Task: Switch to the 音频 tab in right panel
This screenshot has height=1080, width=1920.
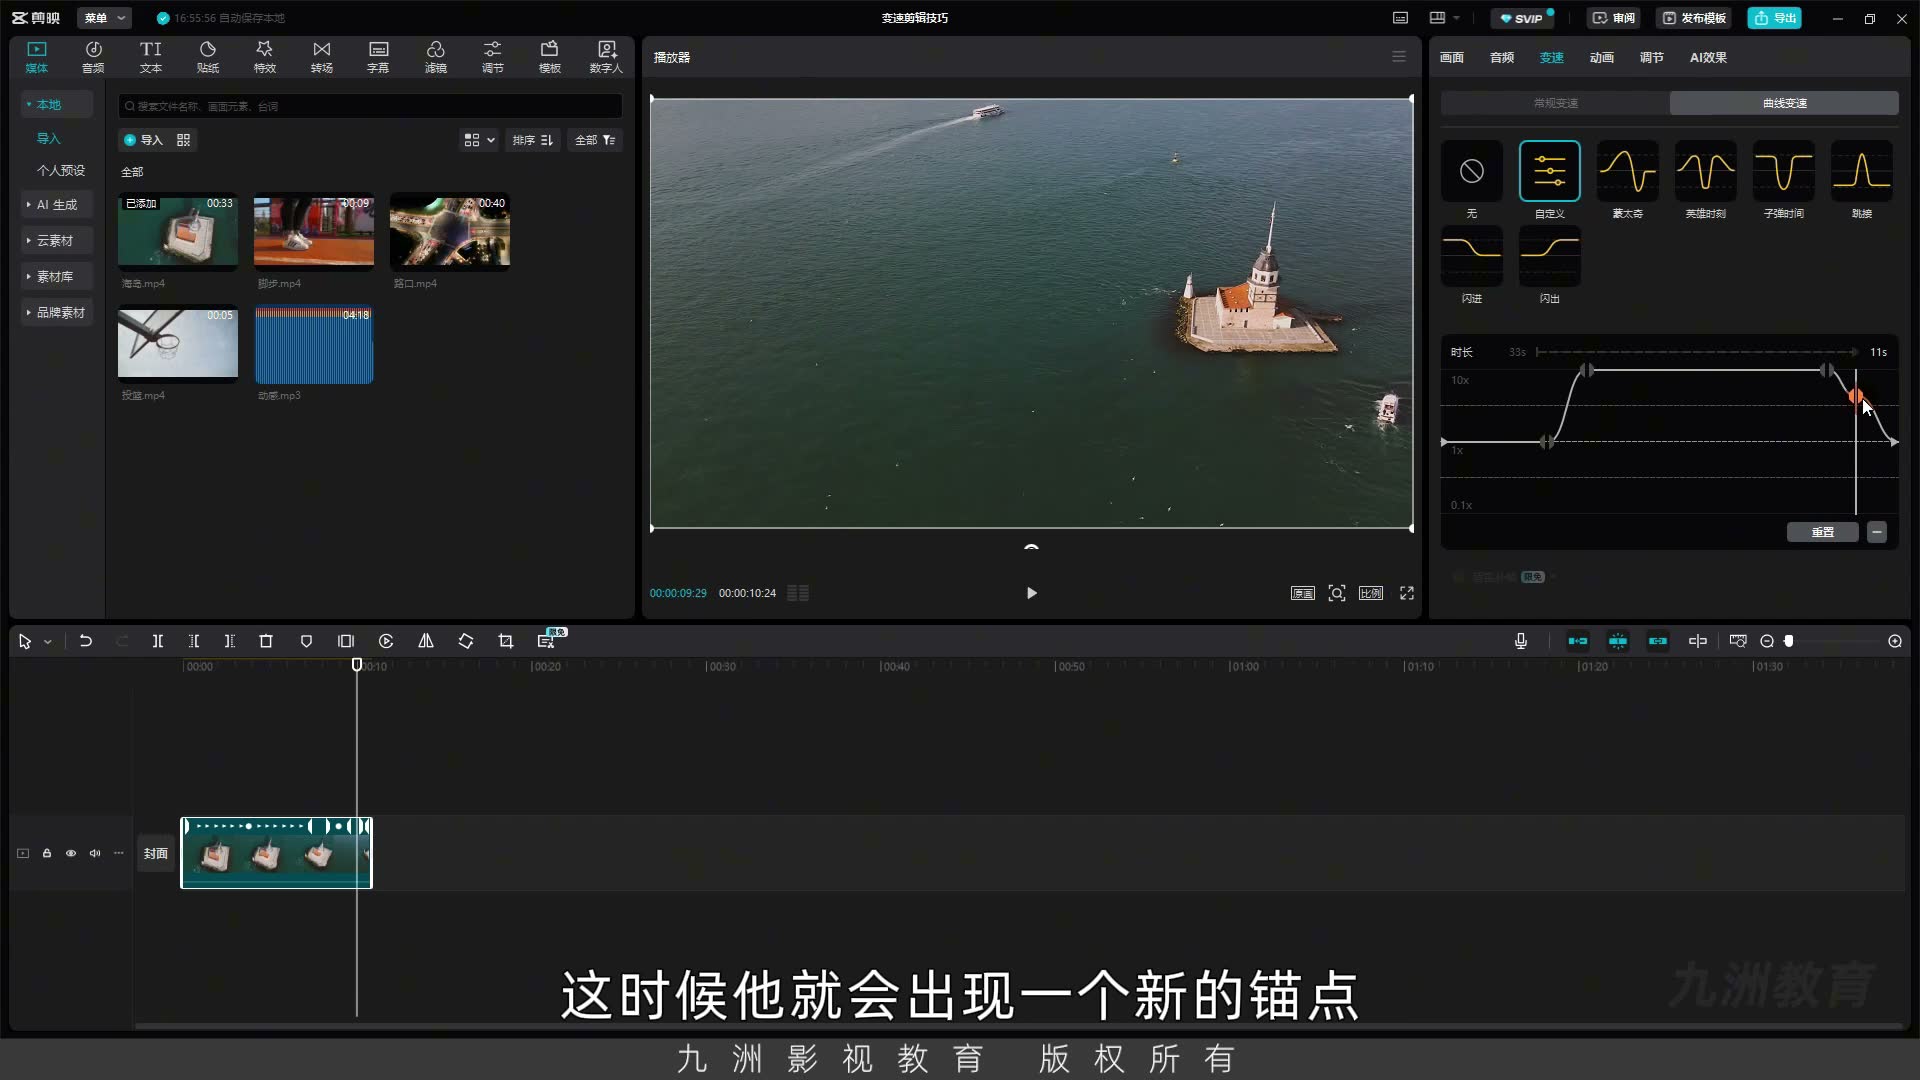Action: click(x=1501, y=57)
